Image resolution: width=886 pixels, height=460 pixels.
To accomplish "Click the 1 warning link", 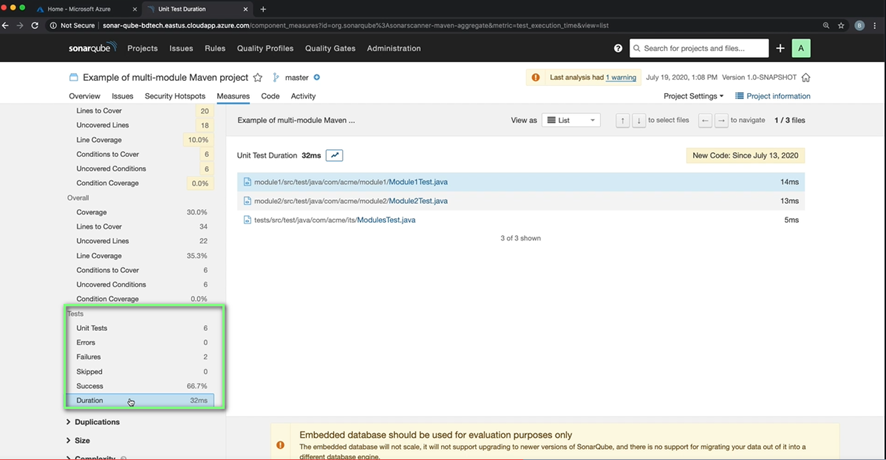I will (620, 77).
